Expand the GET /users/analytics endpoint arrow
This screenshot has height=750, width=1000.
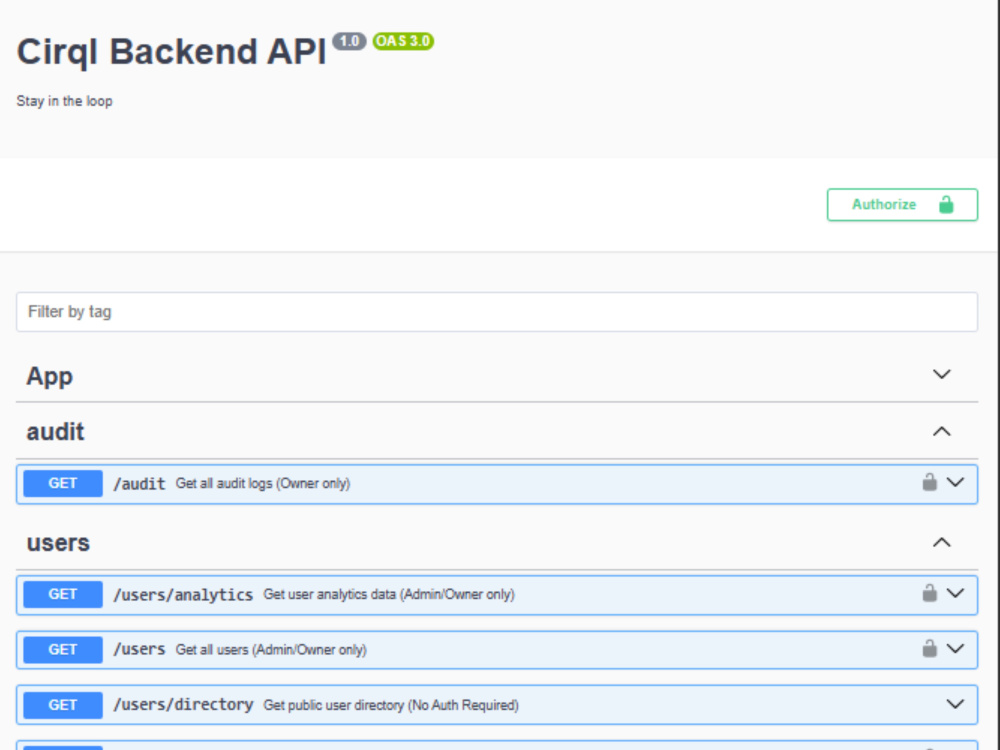pos(955,594)
